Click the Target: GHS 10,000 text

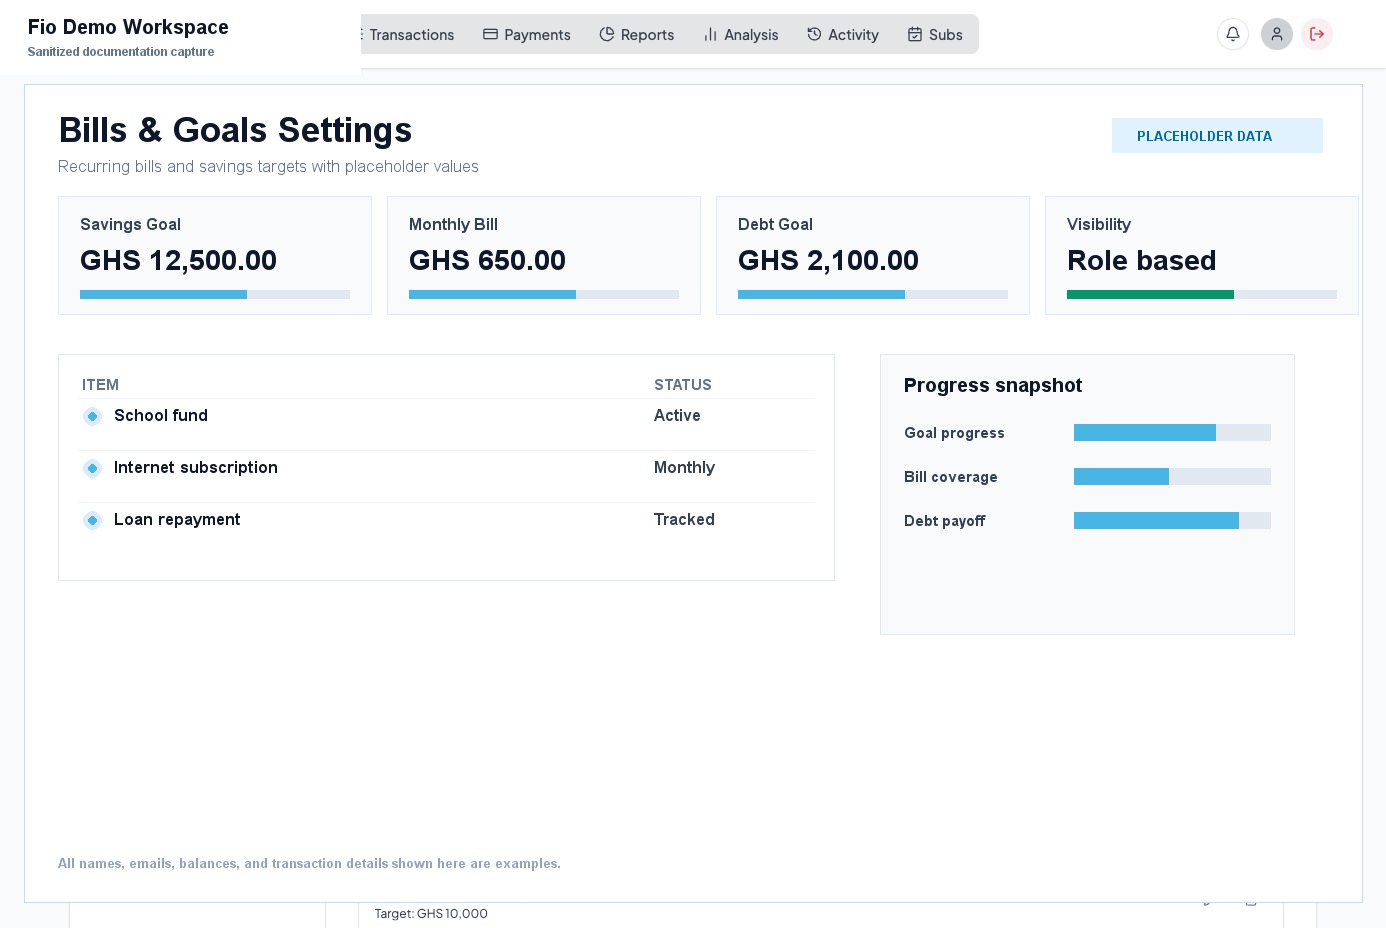click(431, 914)
